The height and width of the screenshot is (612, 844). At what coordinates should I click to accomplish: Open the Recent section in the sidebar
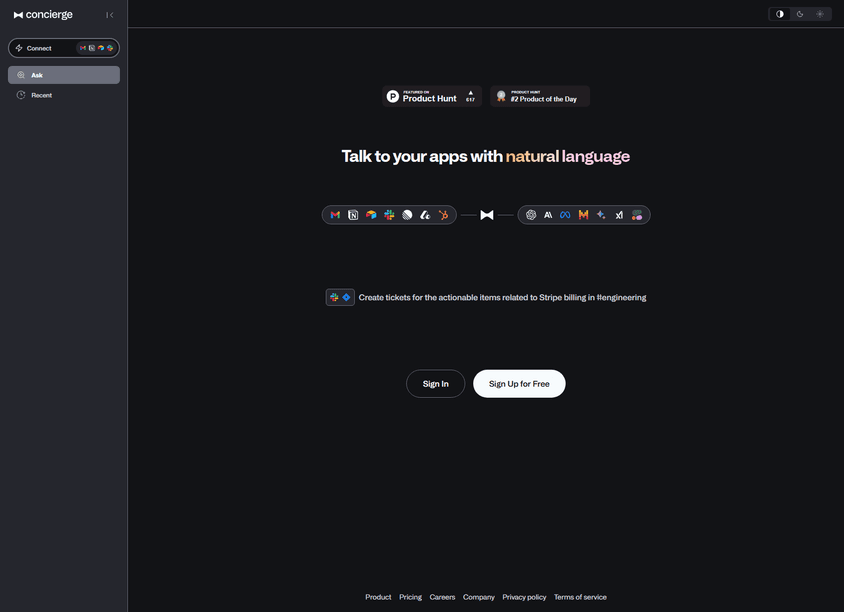point(64,95)
